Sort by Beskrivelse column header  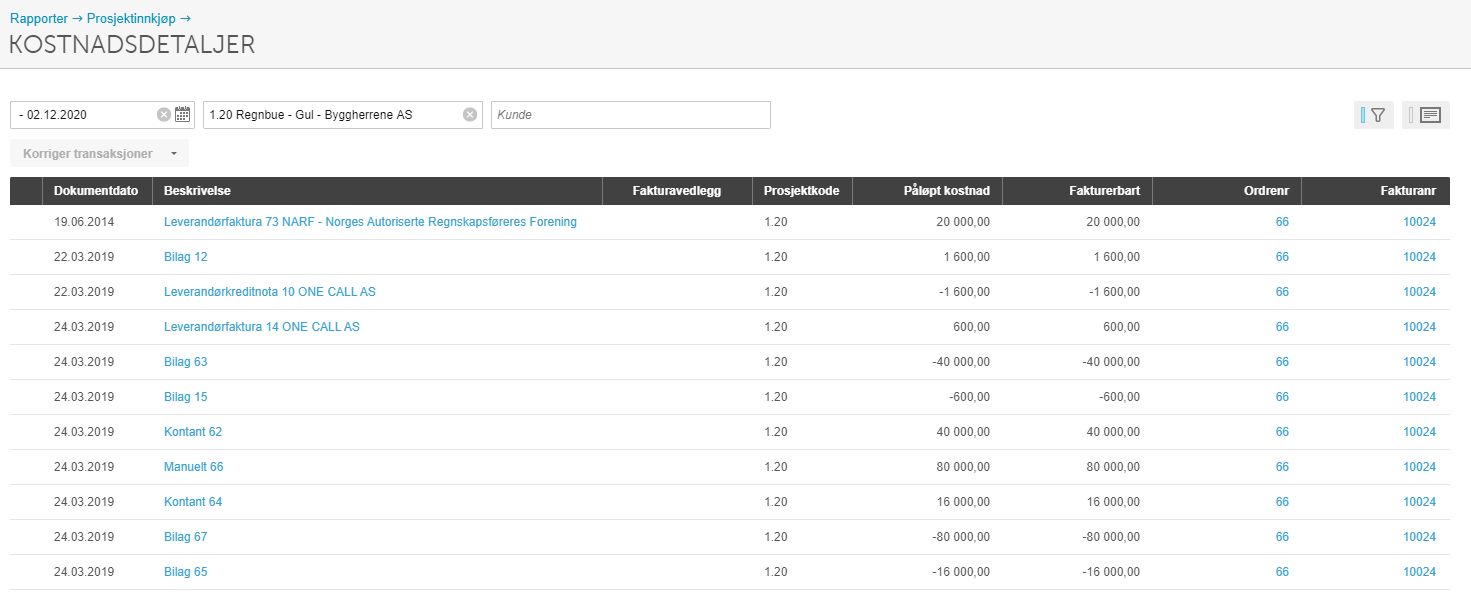click(x=377, y=191)
